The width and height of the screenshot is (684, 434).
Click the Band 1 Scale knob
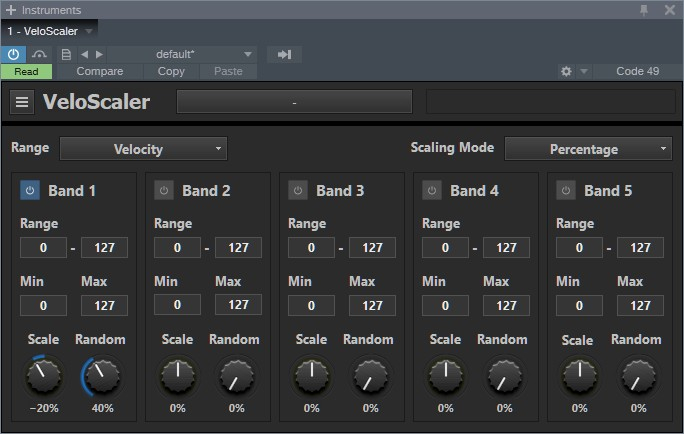pos(43,376)
